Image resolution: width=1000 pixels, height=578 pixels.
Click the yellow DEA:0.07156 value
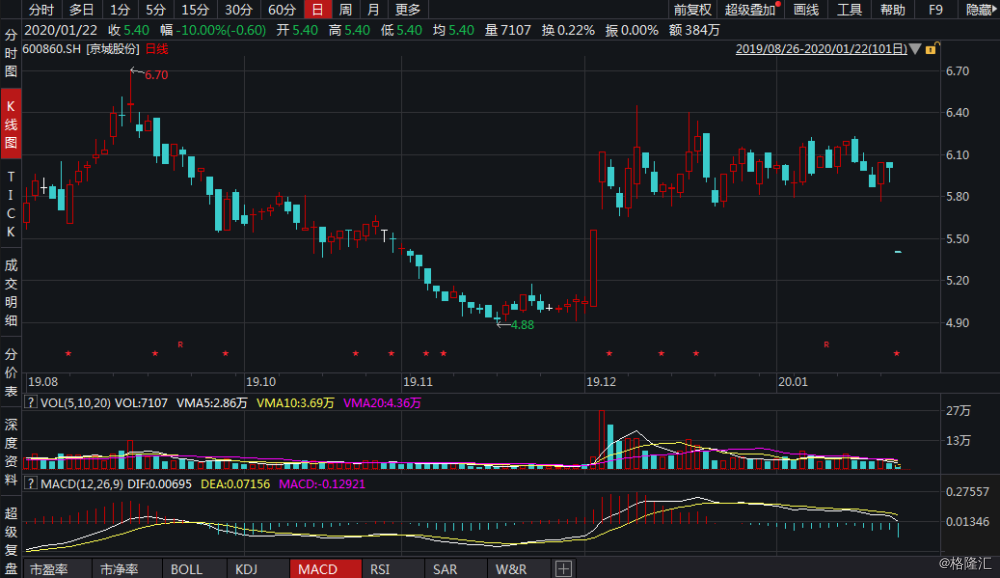235,484
